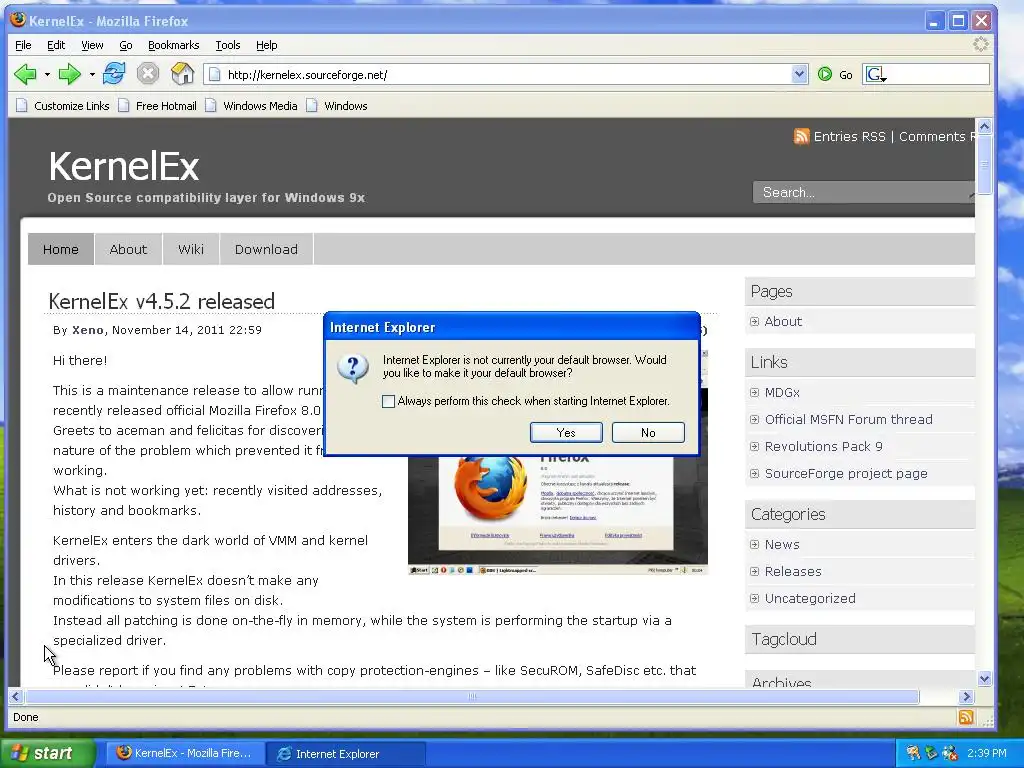Click the question mark dialog icon
Screen dimensions: 1024x768
click(x=353, y=368)
